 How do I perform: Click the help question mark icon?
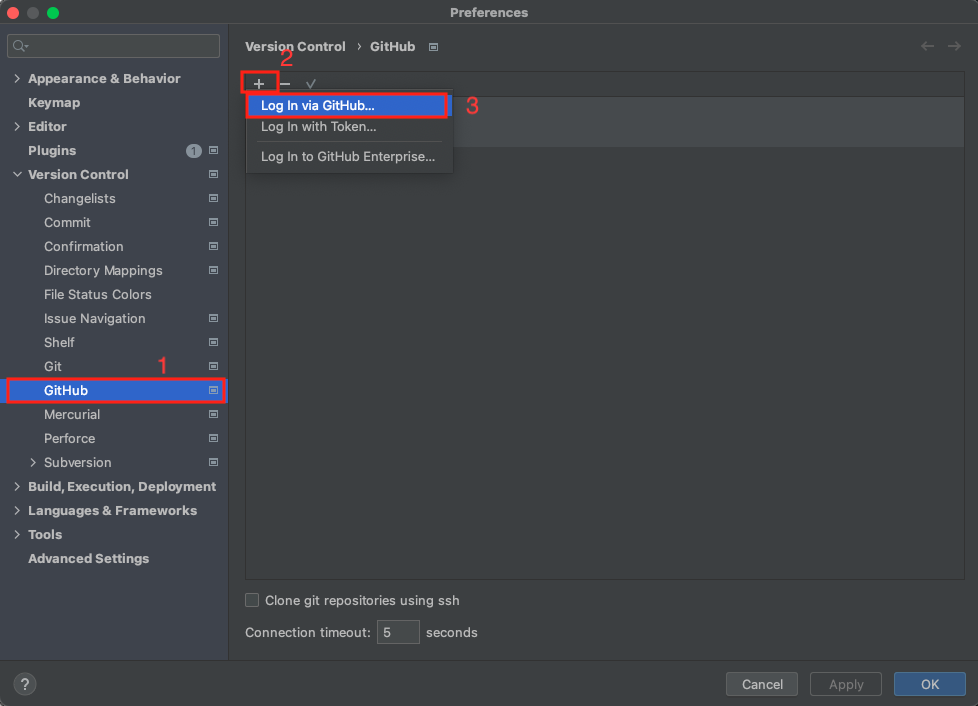point(25,684)
